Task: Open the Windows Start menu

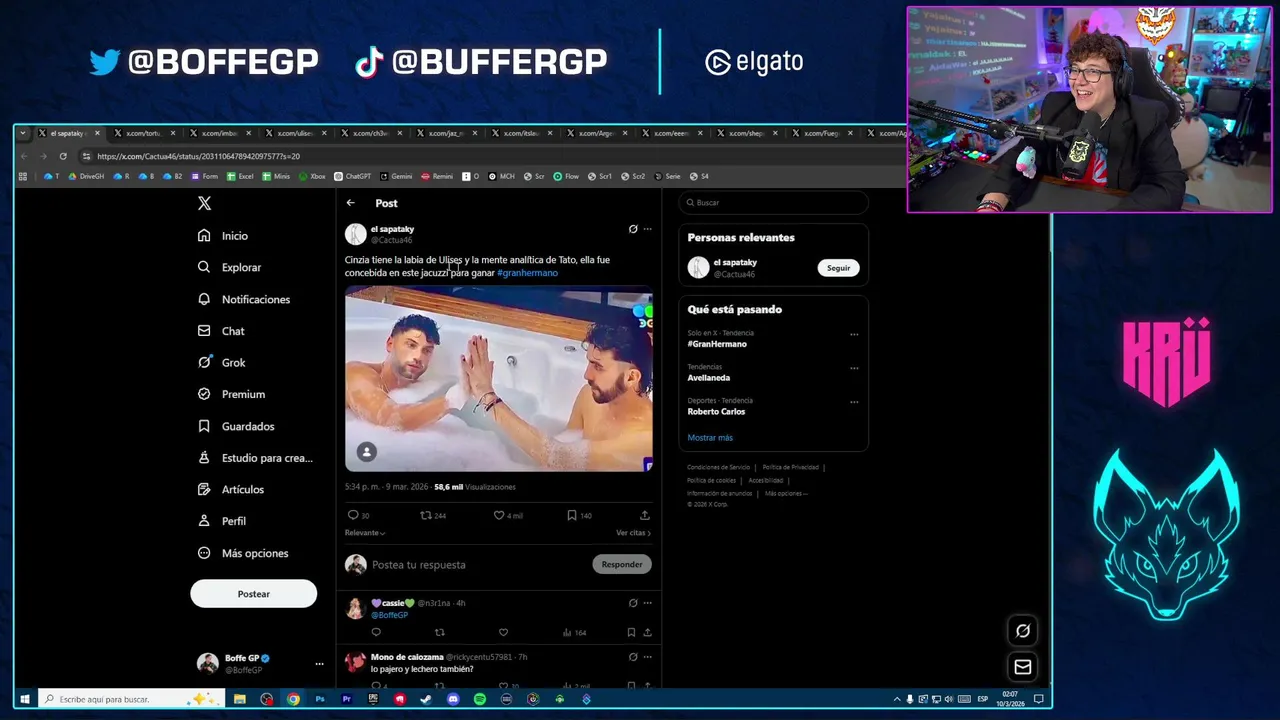Action: click(24, 699)
